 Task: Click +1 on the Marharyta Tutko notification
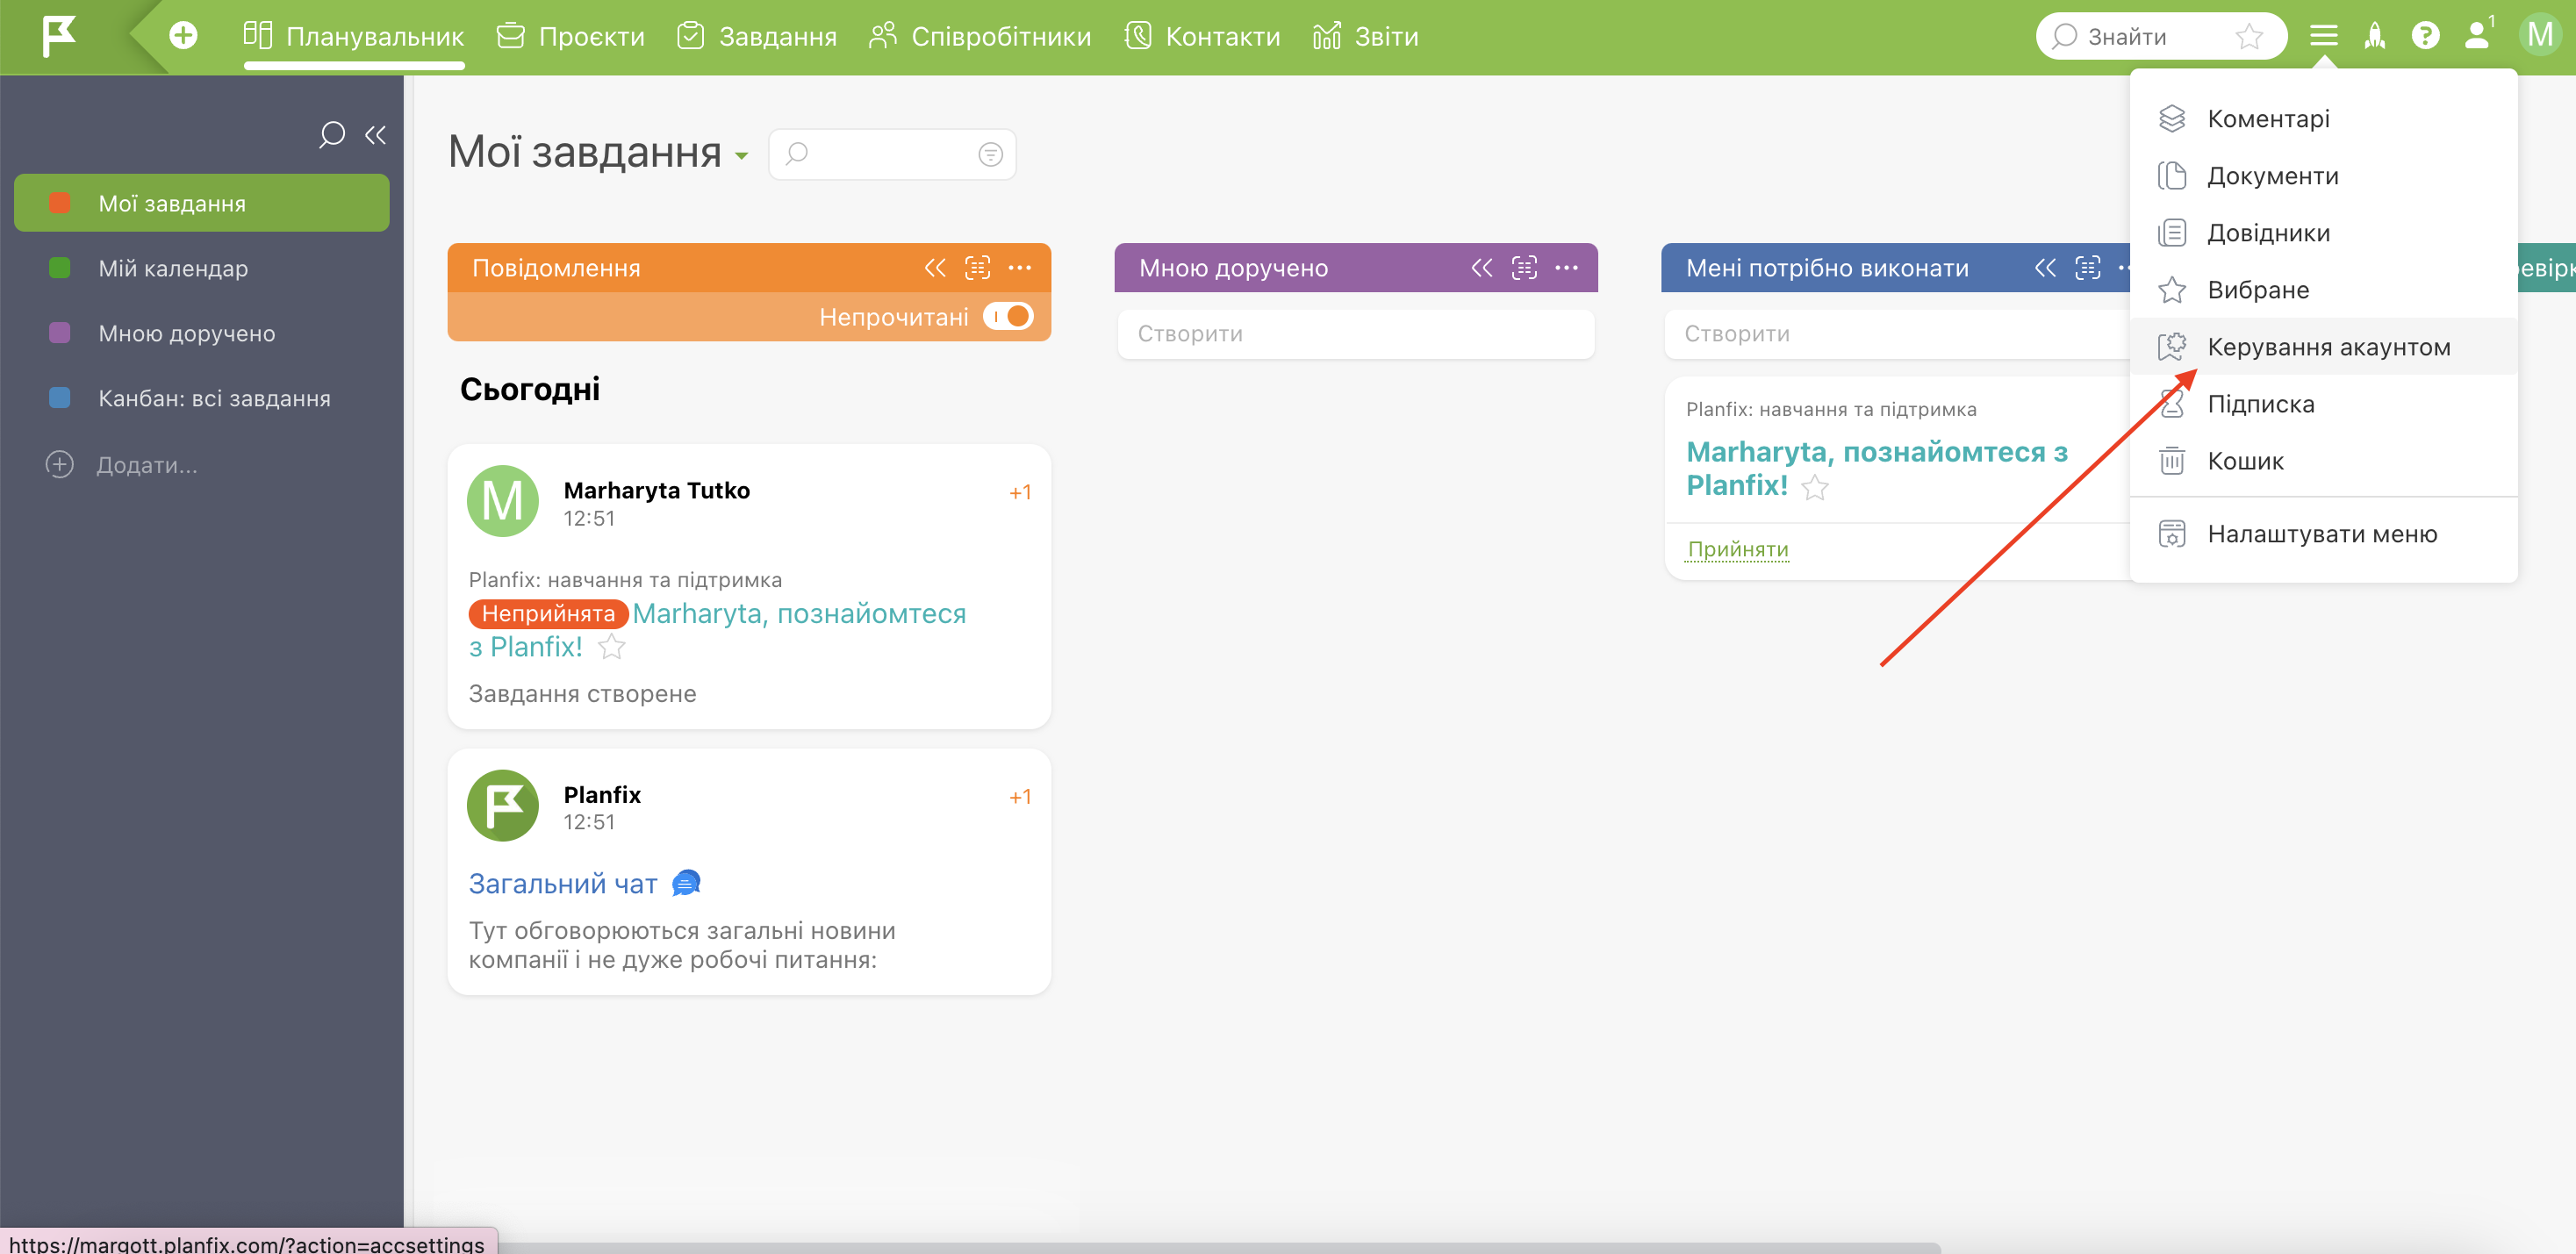coord(1020,492)
